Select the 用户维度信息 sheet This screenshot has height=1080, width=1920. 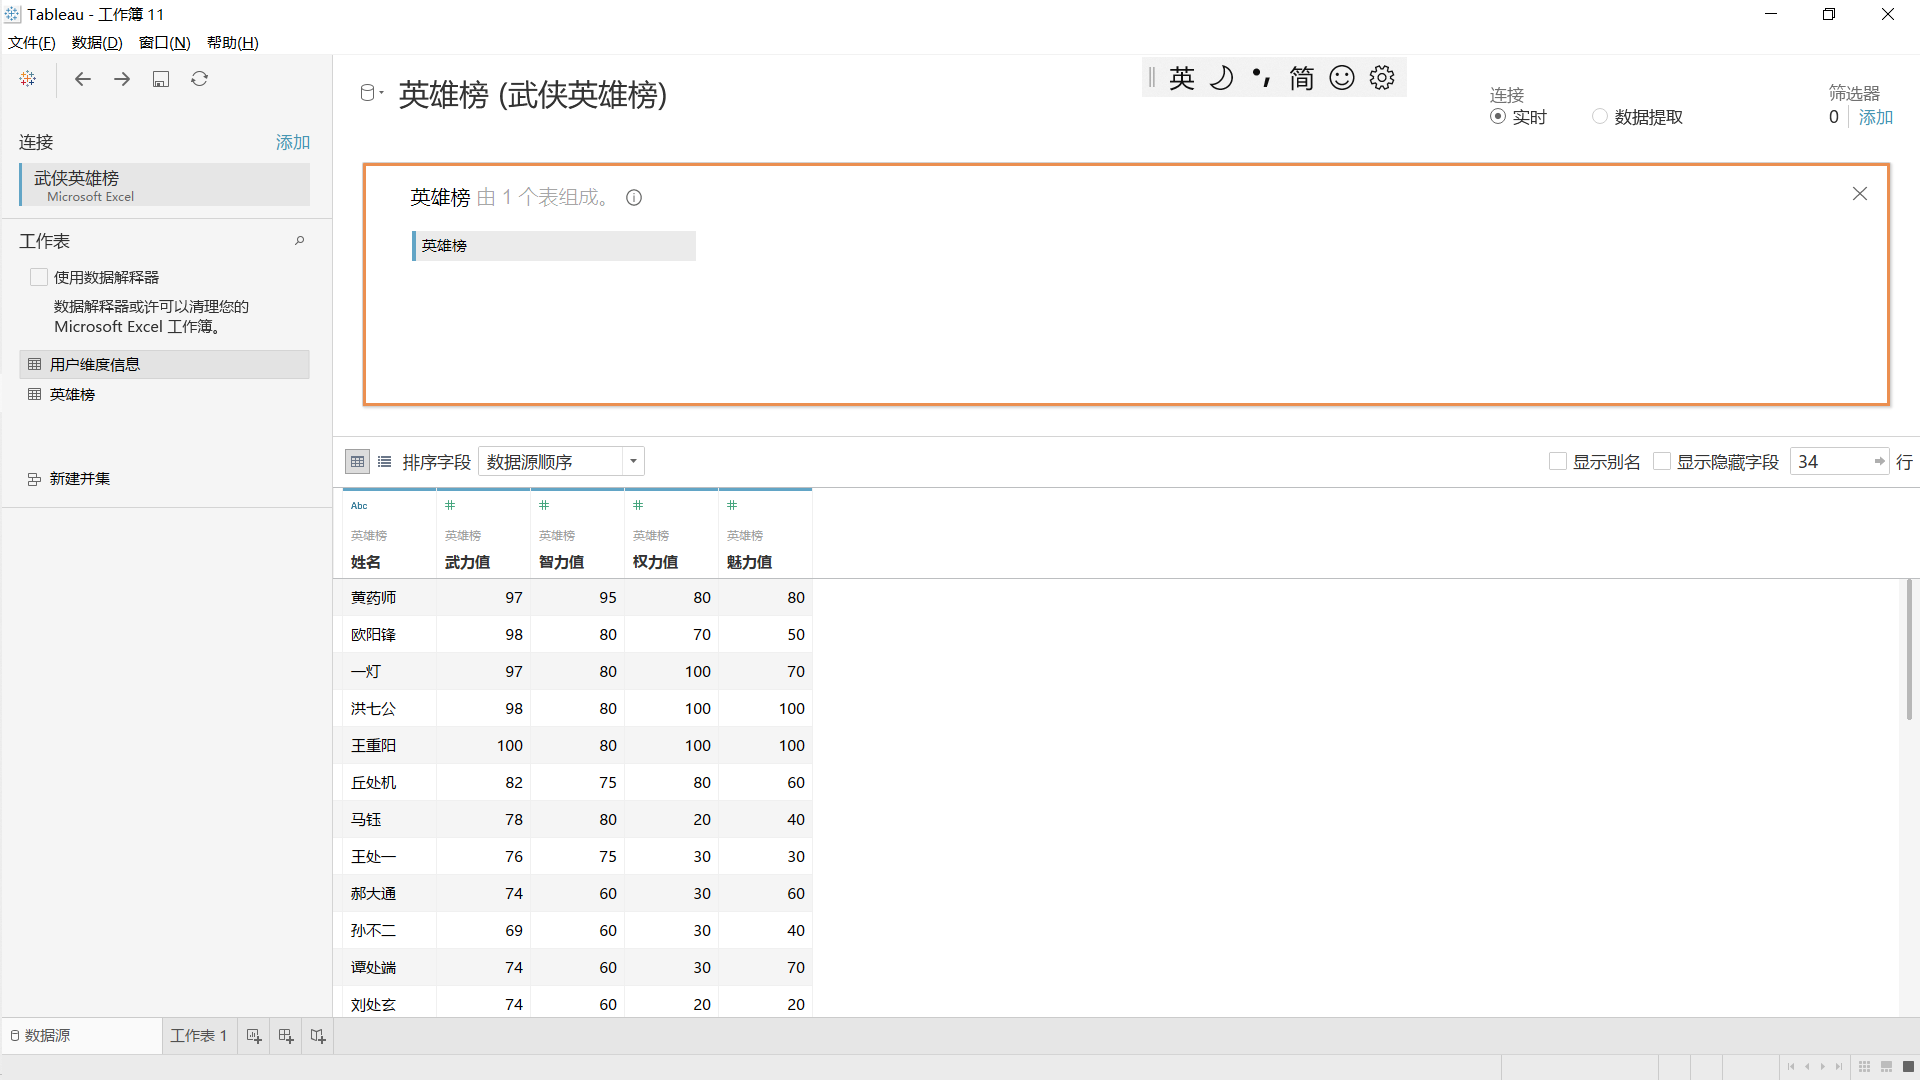(165, 365)
